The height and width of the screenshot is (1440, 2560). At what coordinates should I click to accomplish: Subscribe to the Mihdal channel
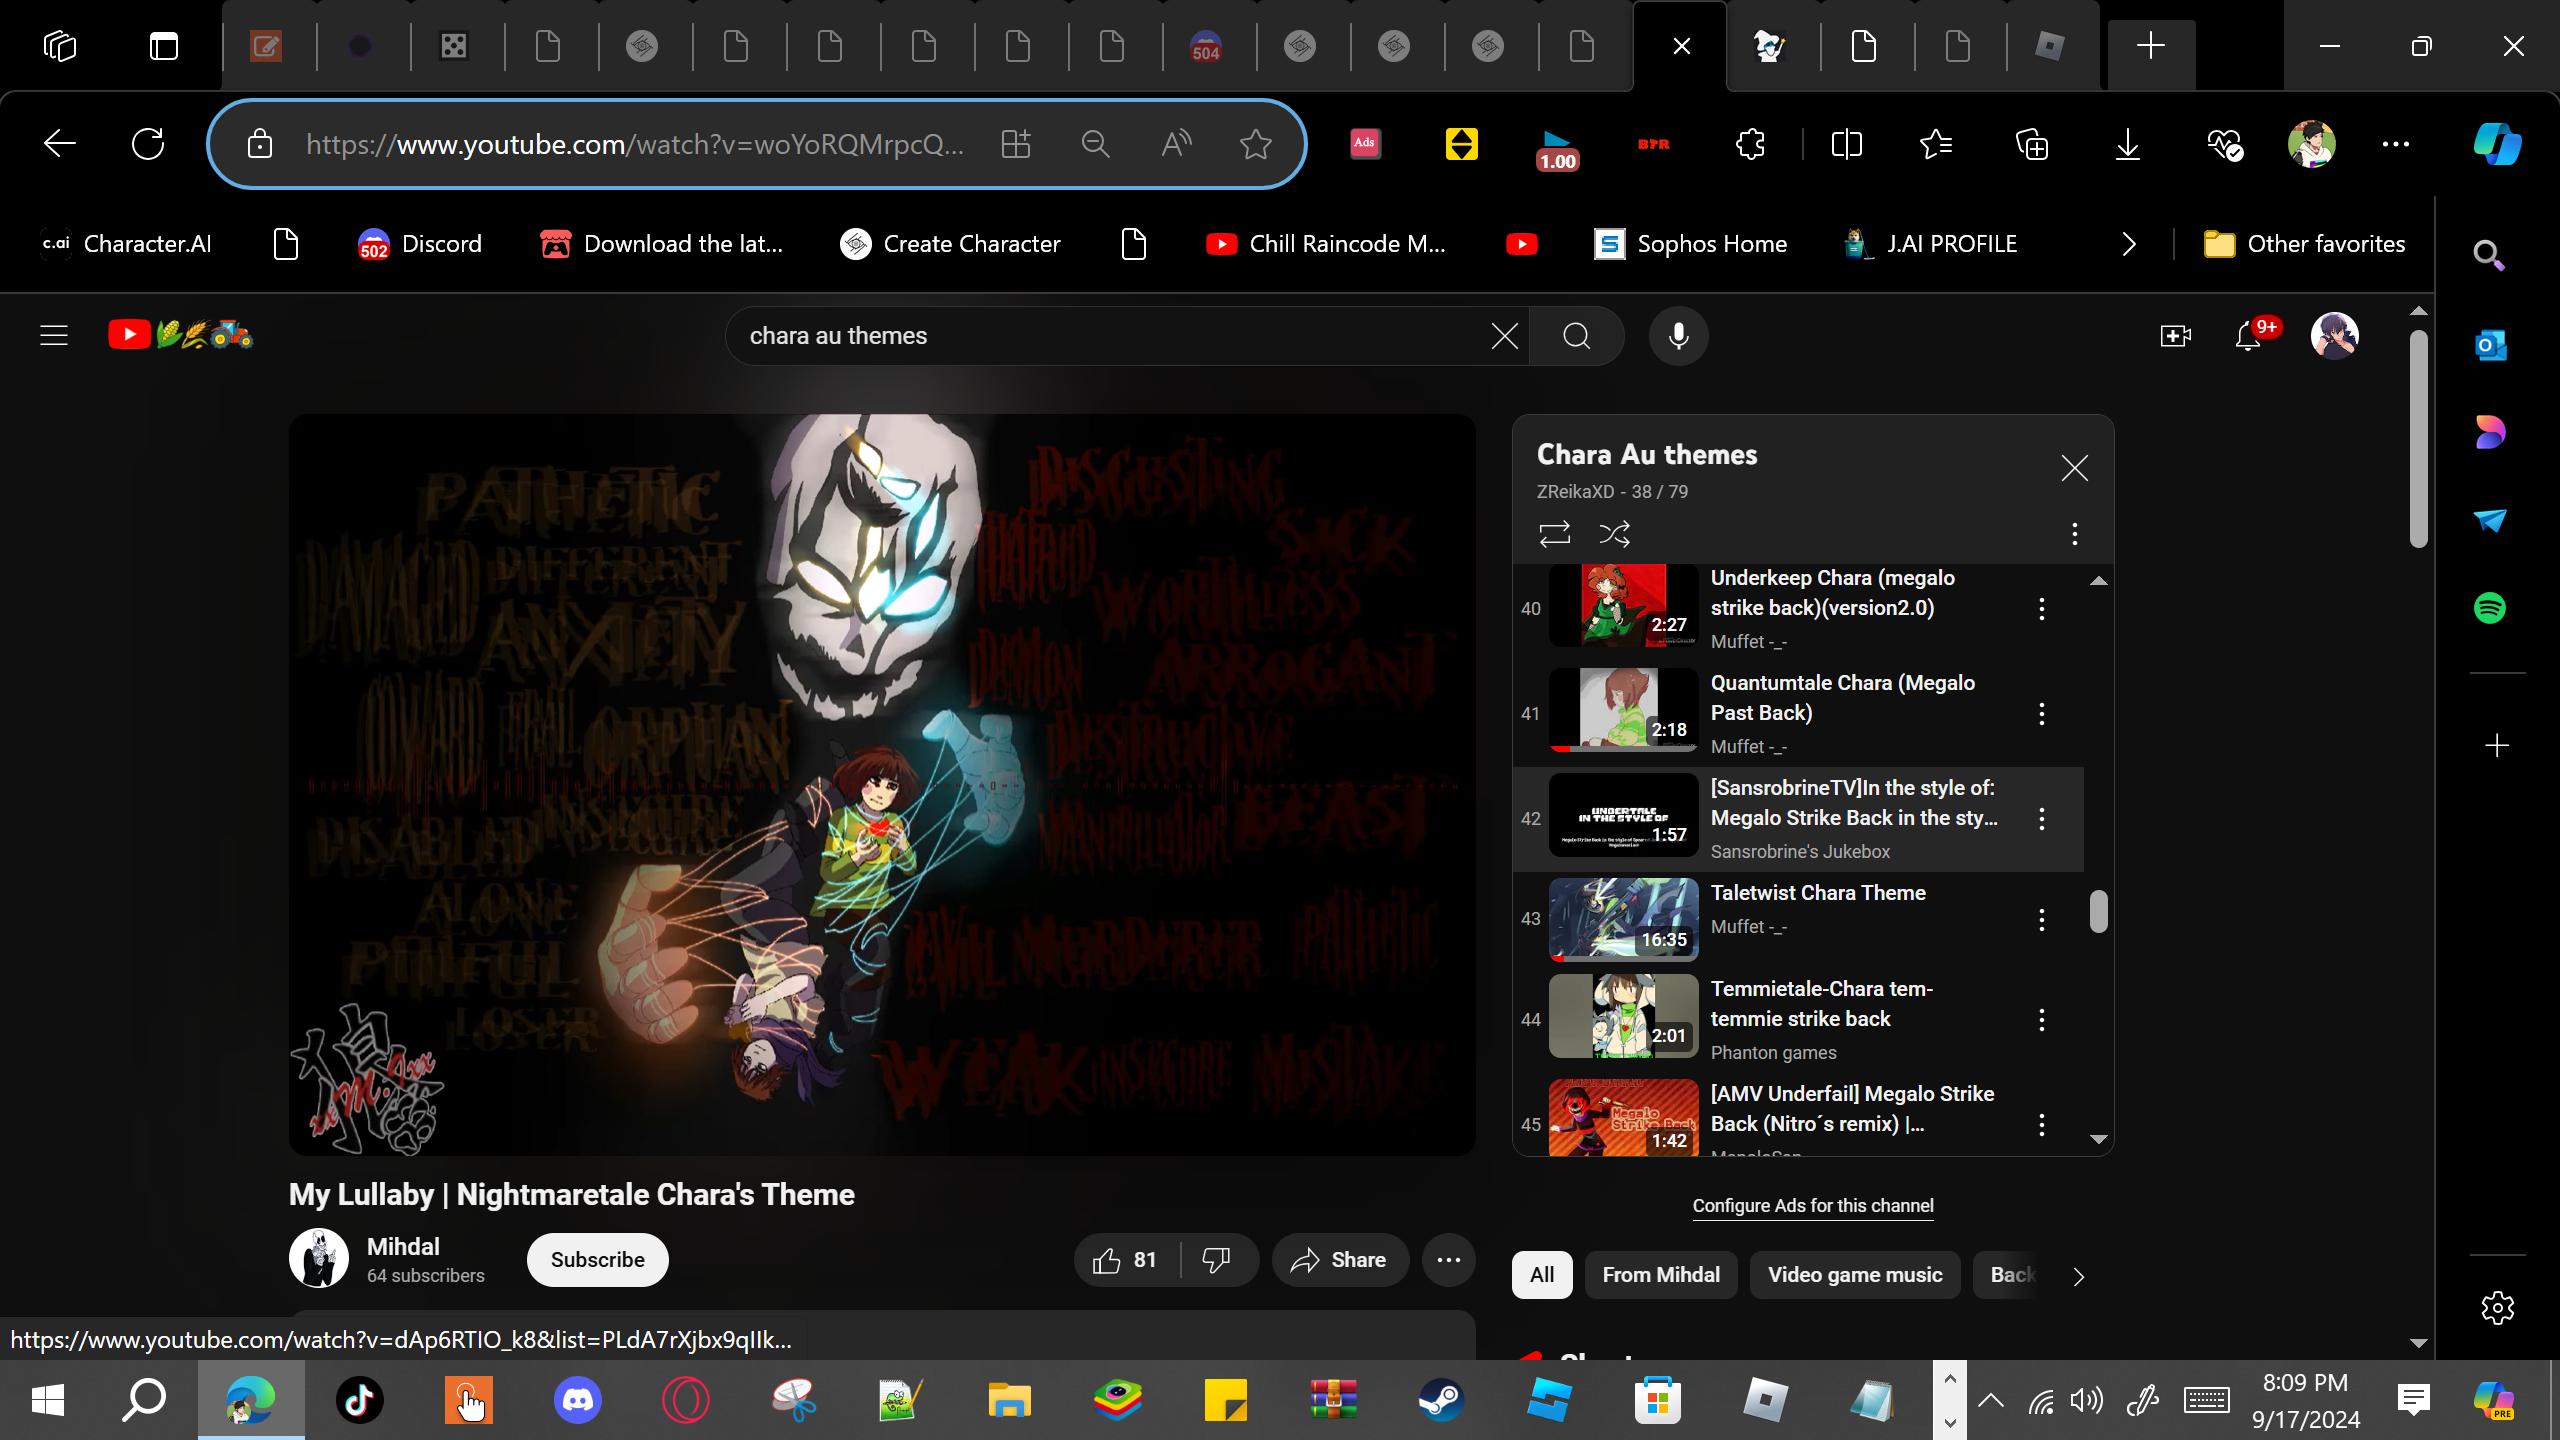pos(597,1260)
